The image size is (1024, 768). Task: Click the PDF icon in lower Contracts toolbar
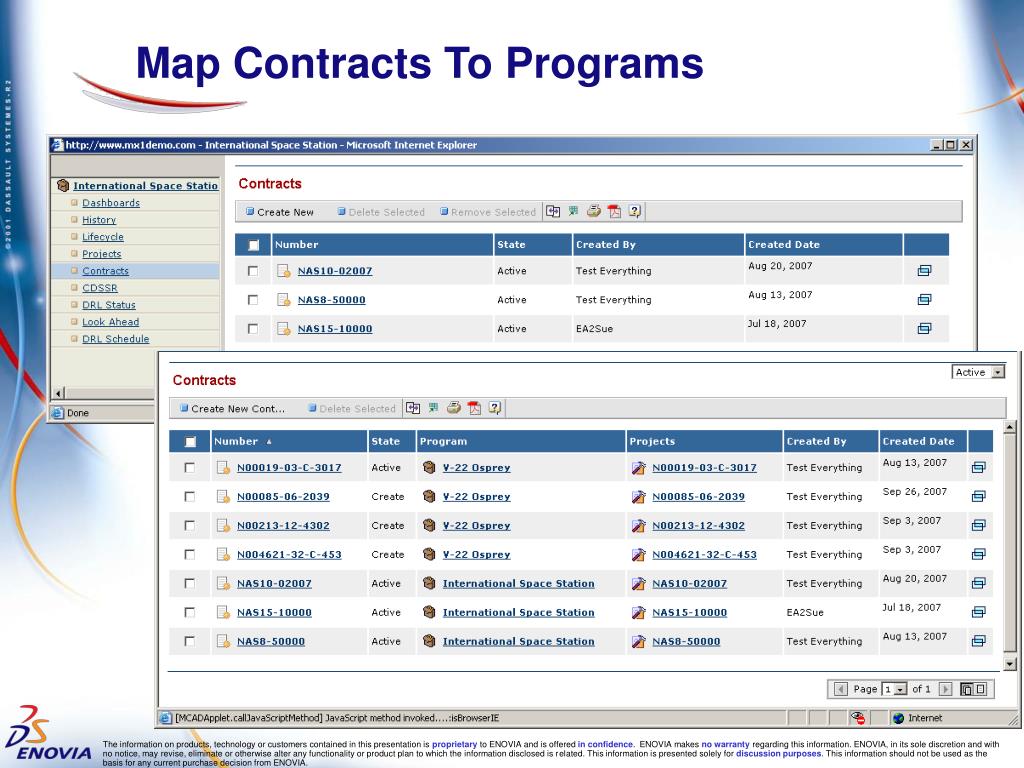[475, 408]
